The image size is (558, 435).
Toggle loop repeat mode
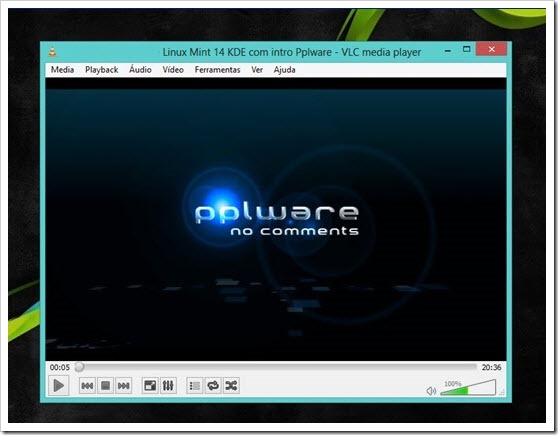pos(213,386)
